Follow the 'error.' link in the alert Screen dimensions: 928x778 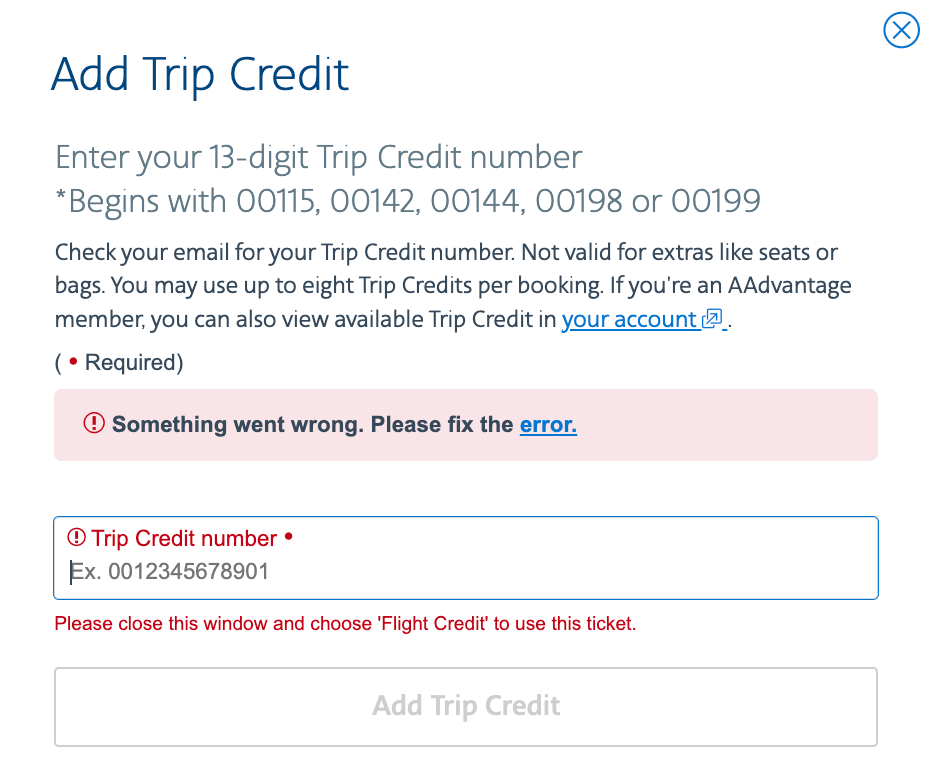tap(548, 425)
